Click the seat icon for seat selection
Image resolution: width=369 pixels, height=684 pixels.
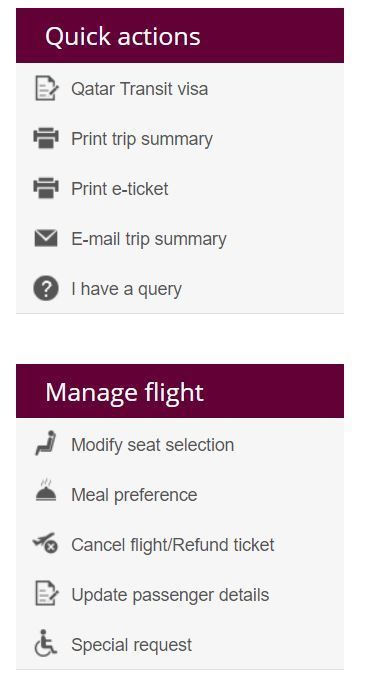coord(46,444)
